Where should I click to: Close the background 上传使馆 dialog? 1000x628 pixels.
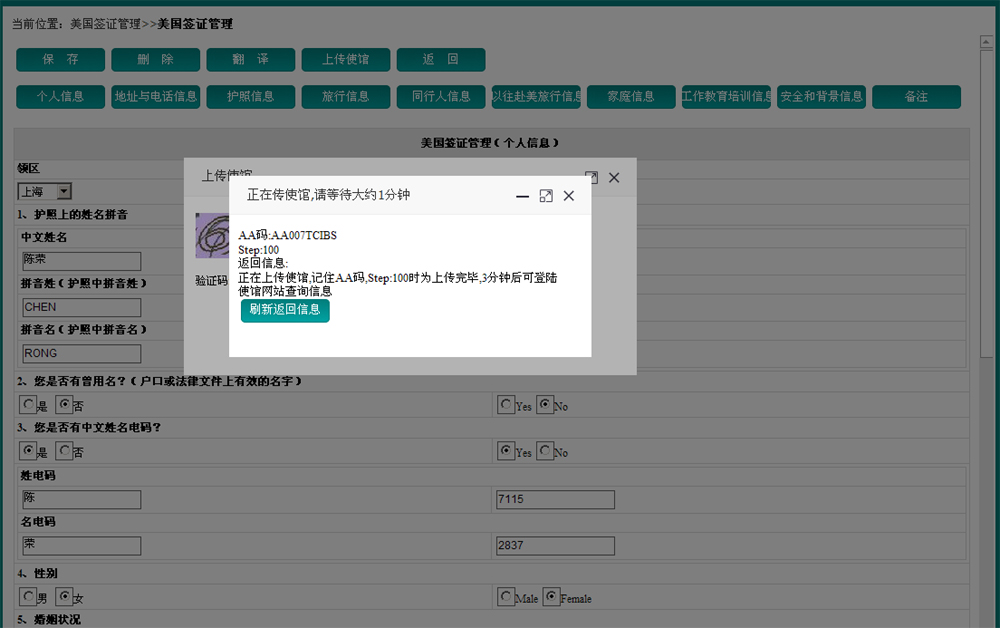point(614,177)
